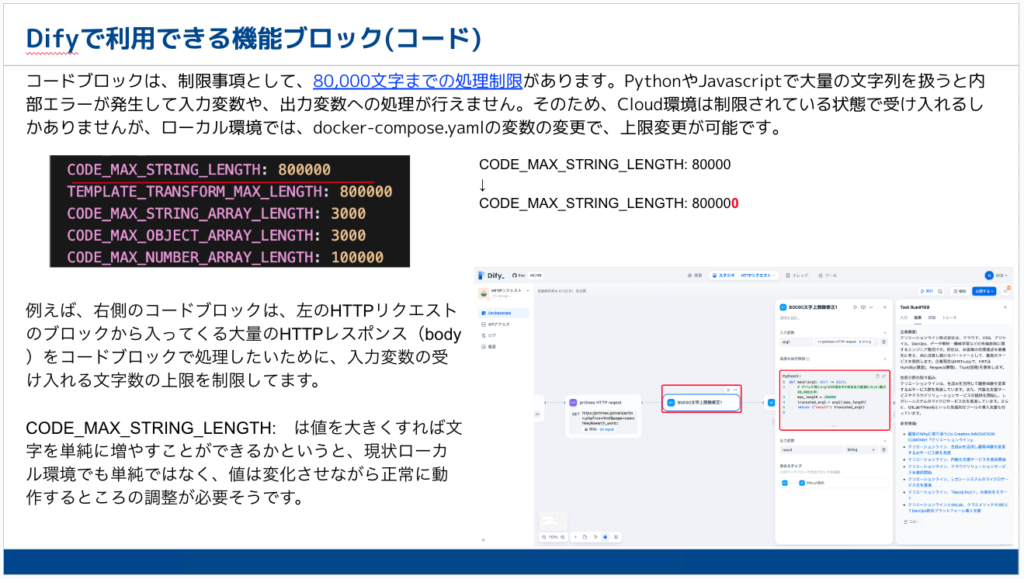Screen dimensions: 1024x579
Task: Open the ナレッジ navigation tab
Action: pos(797,275)
